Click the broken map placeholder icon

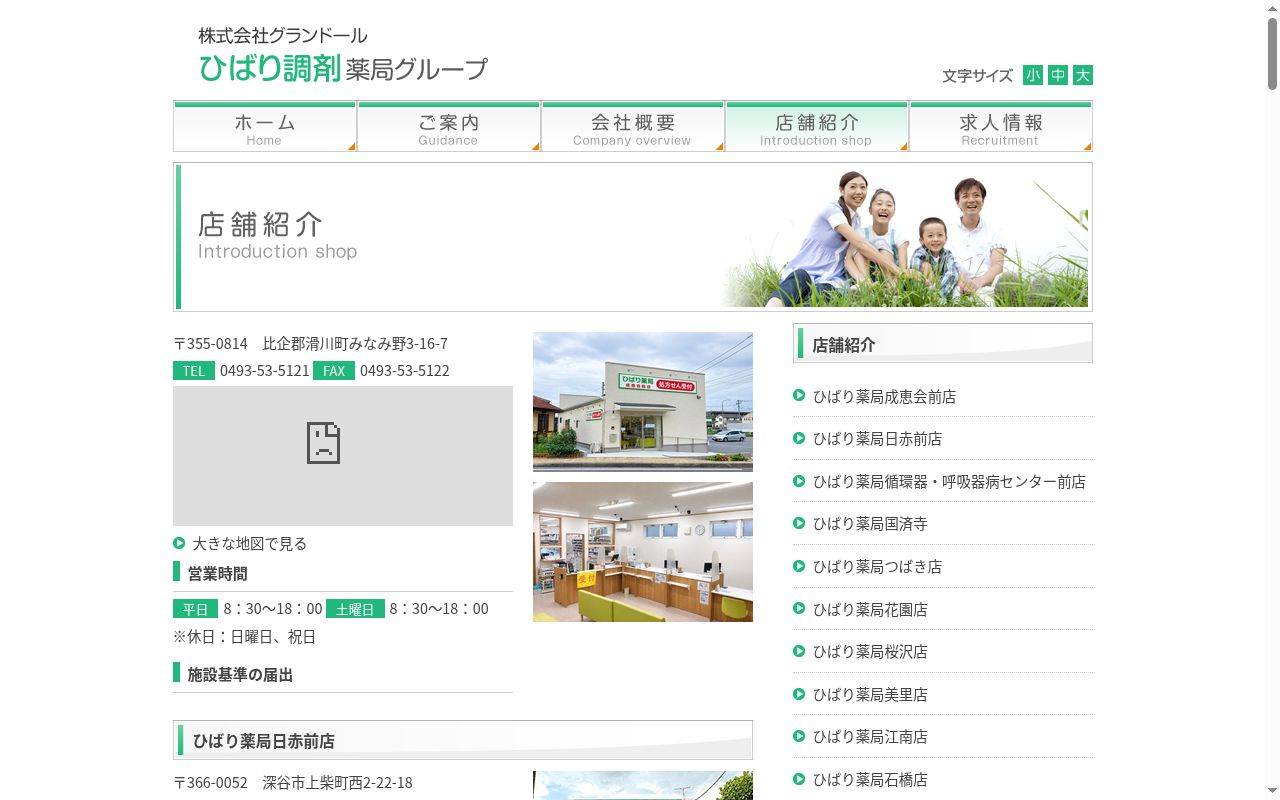click(323, 443)
